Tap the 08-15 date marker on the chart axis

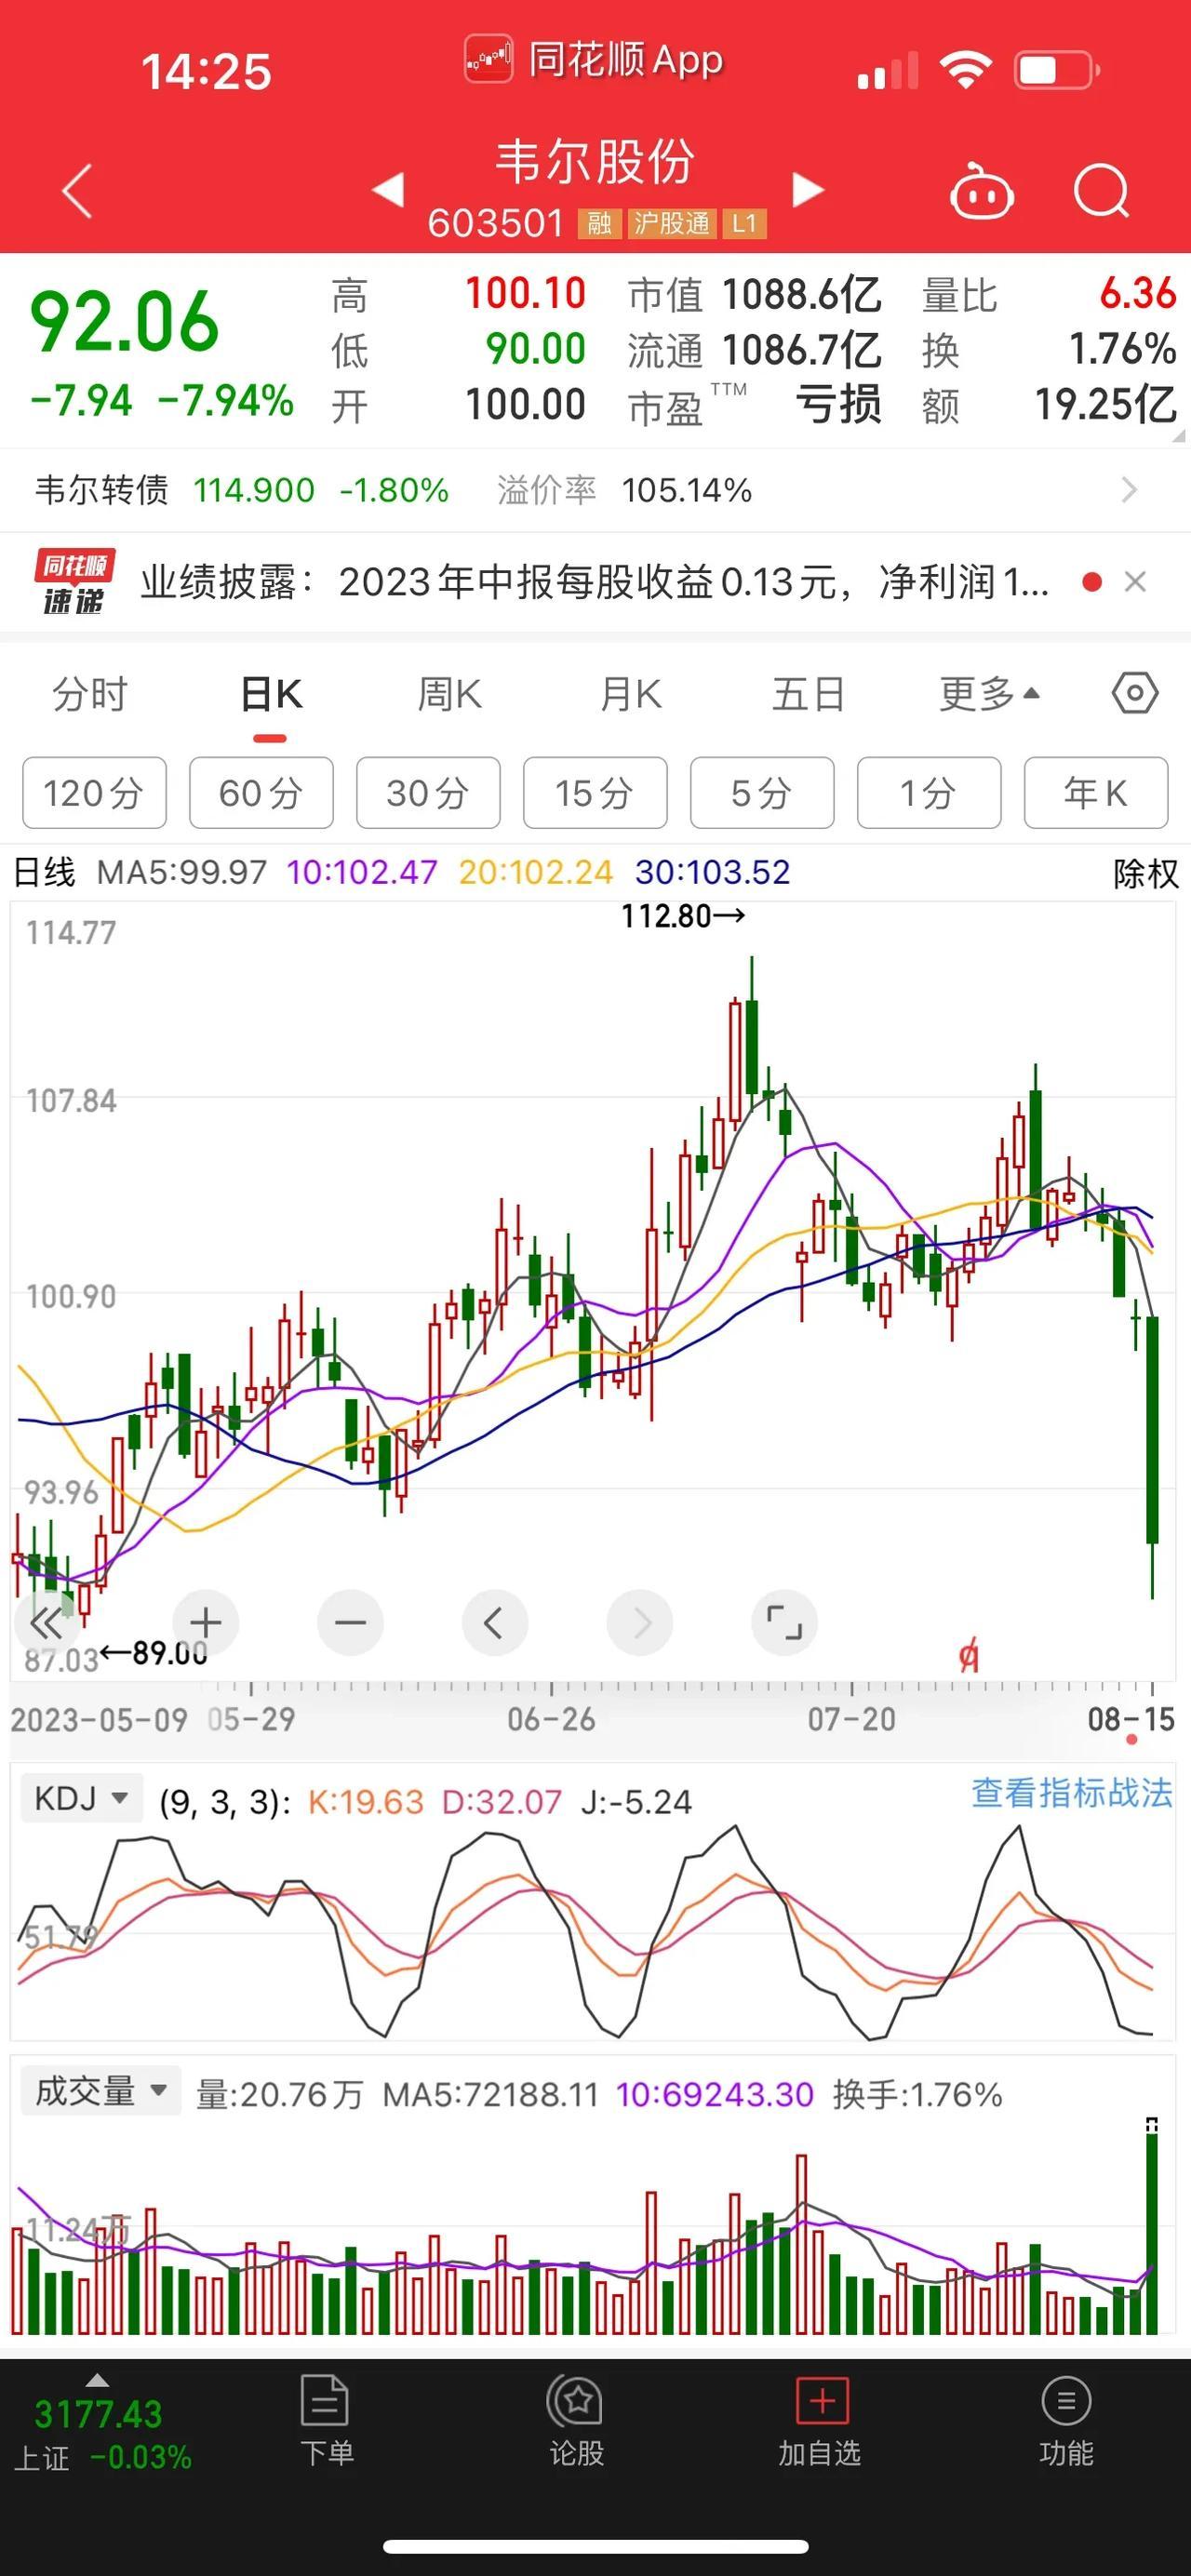coord(1131,1719)
